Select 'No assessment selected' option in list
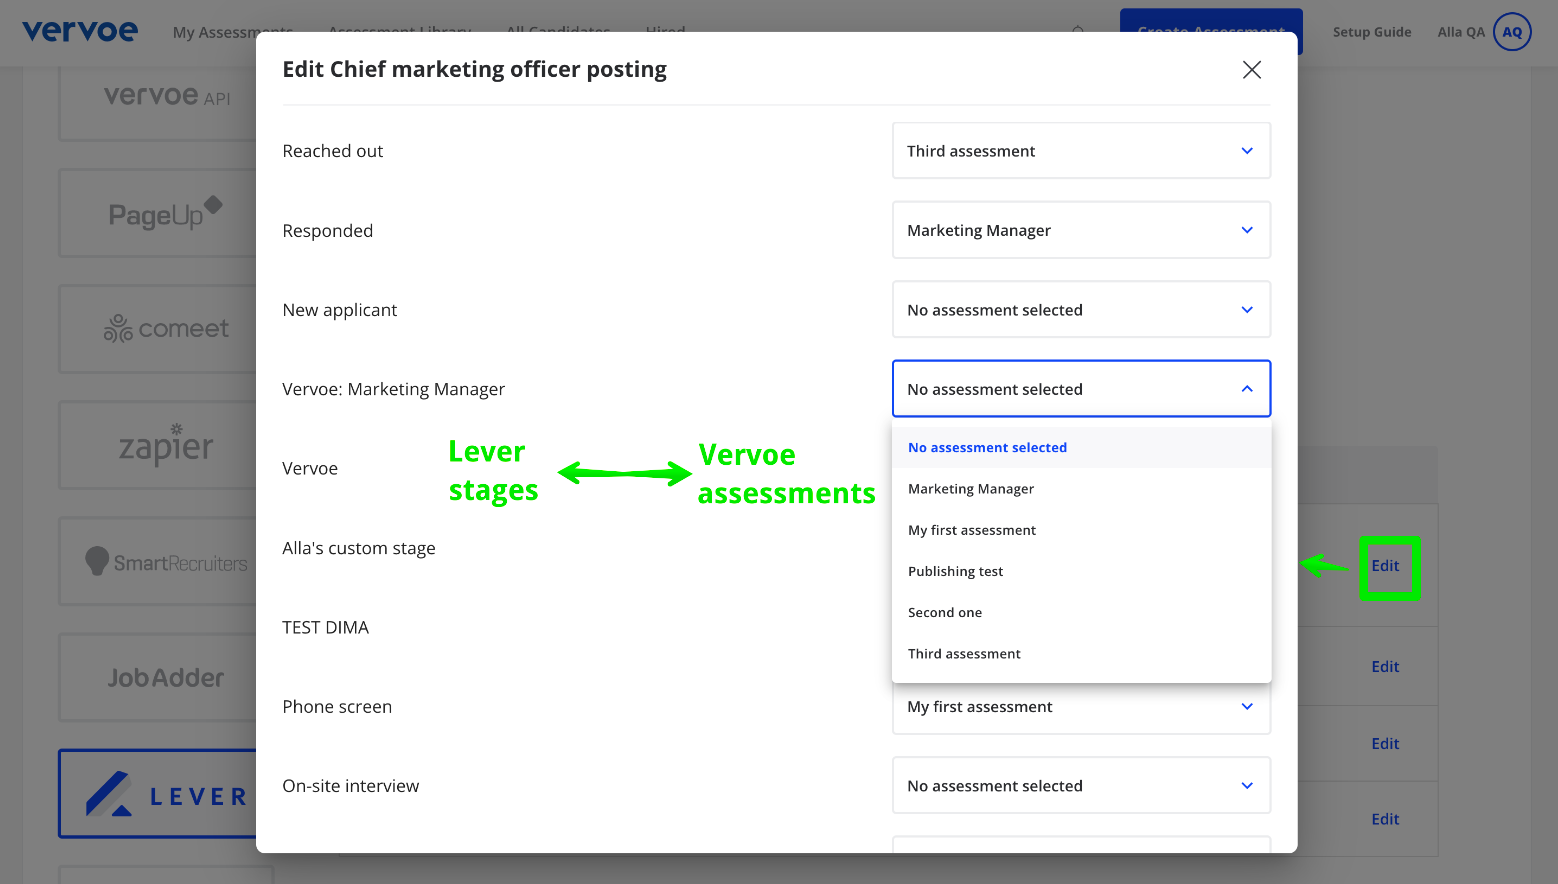This screenshot has width=1558, height=884. 1081,447
